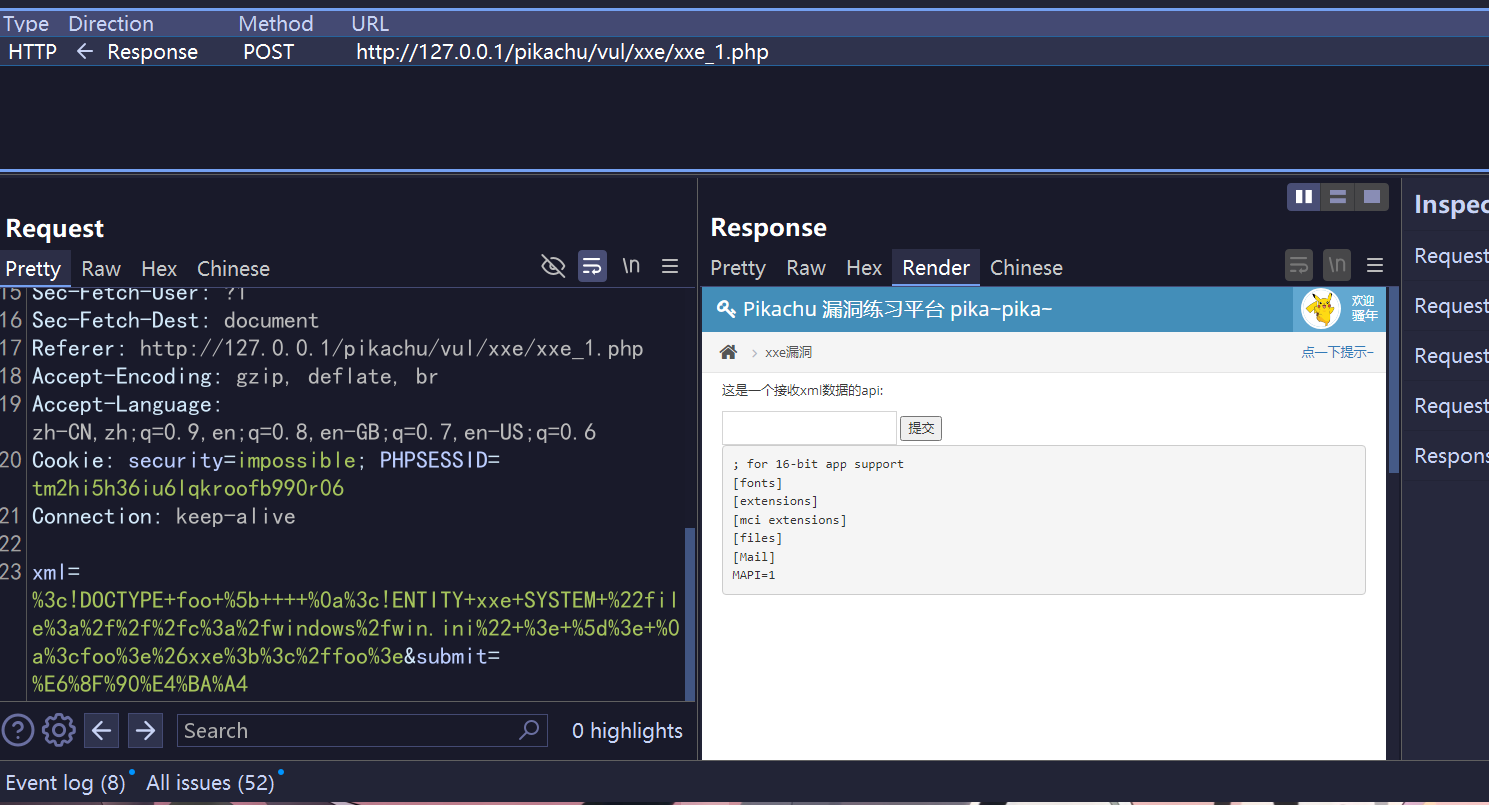Click the xml data input box
Image resolution: width=1489 pixels, height=805 pixels.
pyautogui.click(x=809, y=428)
